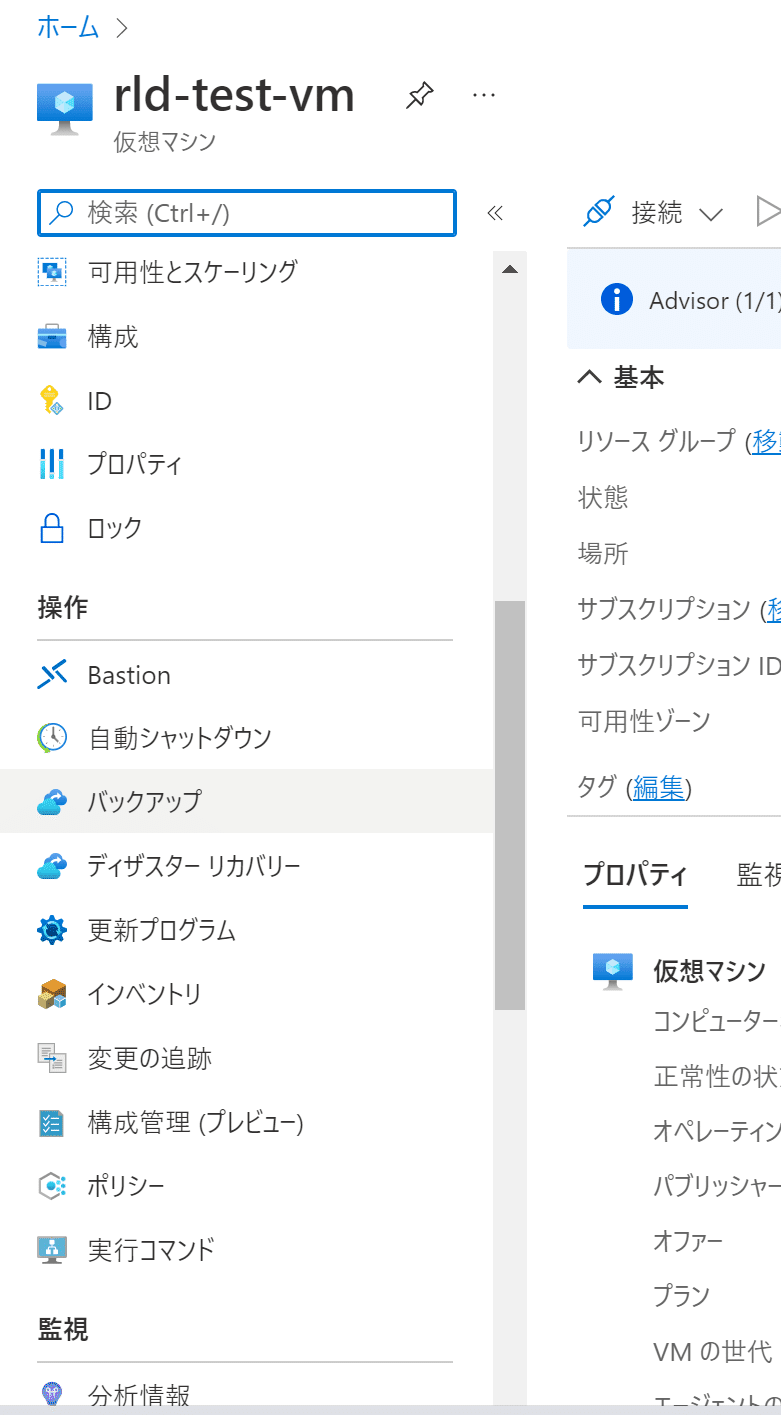Click the 編集 tags link
The image size is (781, 1415).
pos(659,787)
